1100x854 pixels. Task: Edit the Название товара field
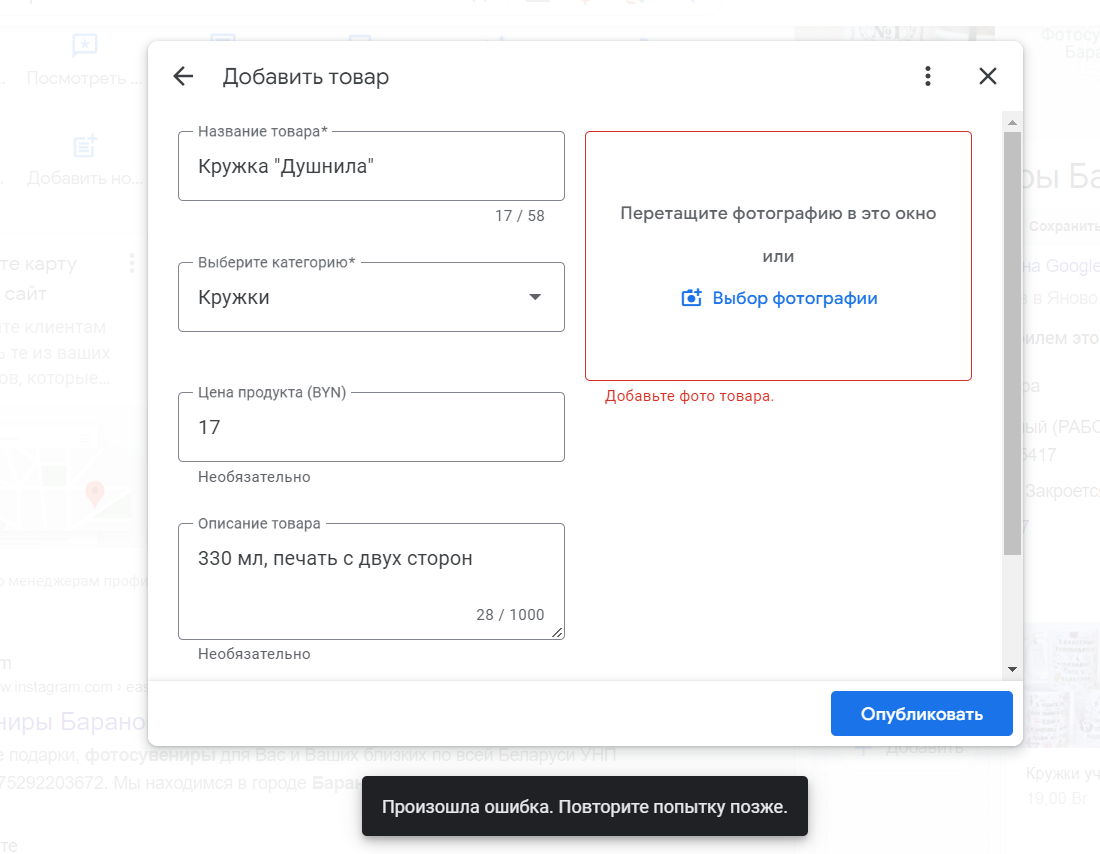(x=371, y=166)
